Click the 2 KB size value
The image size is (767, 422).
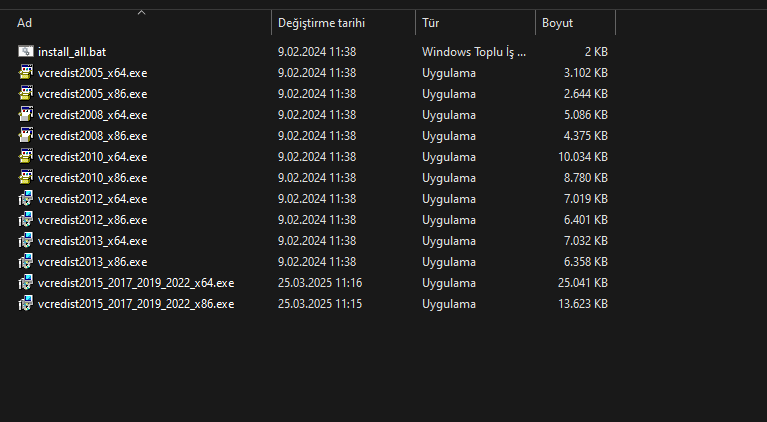(596, 52)
